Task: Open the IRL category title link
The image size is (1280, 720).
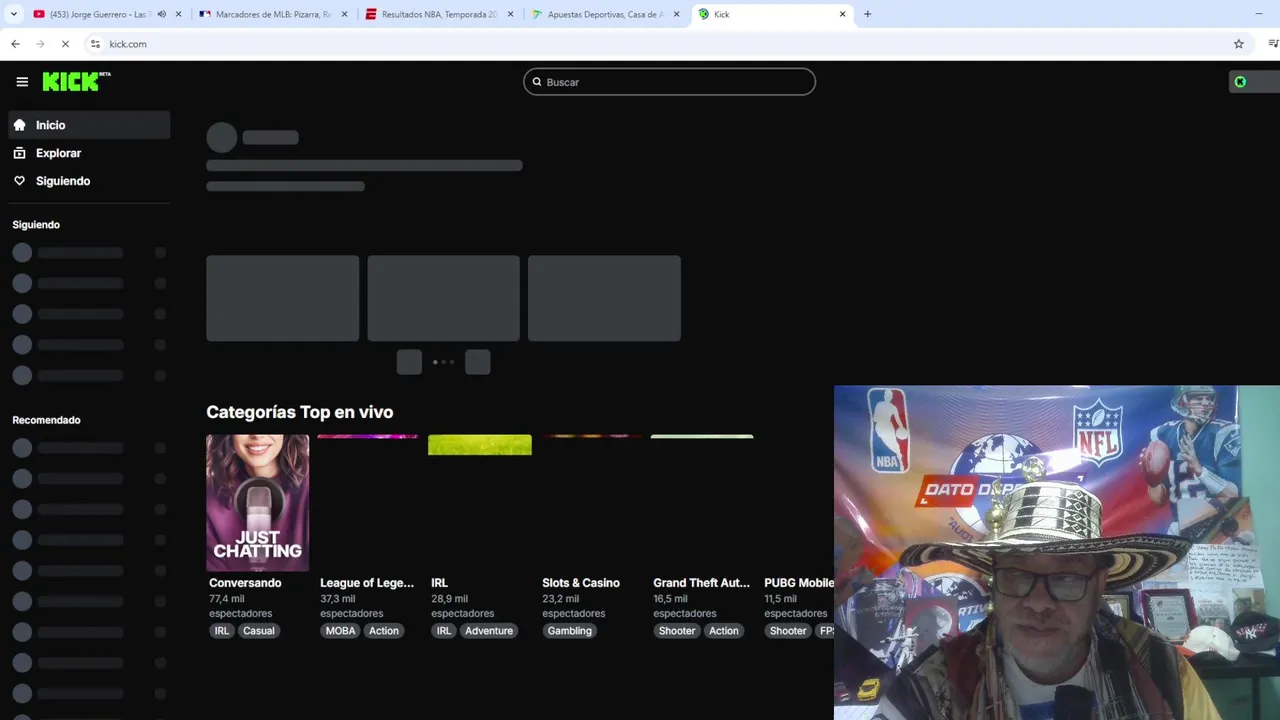Action: tap(439, 583)
